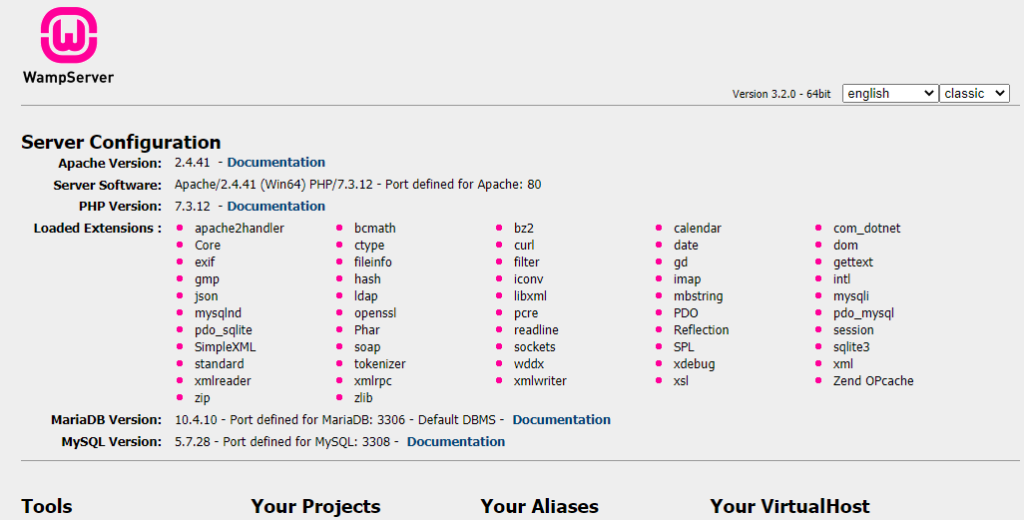The width and height of the screenshot is (1024, 520).
Task: Open PHP Version Documentation link
Action: 276,206
